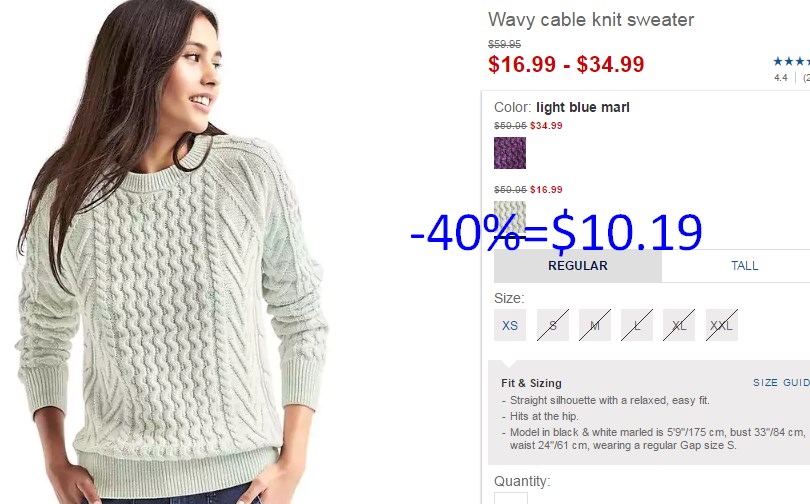Click the 4.4 rating score
Image resolution: width=810 pixels, height=504 pixels.
click(781, 78)
